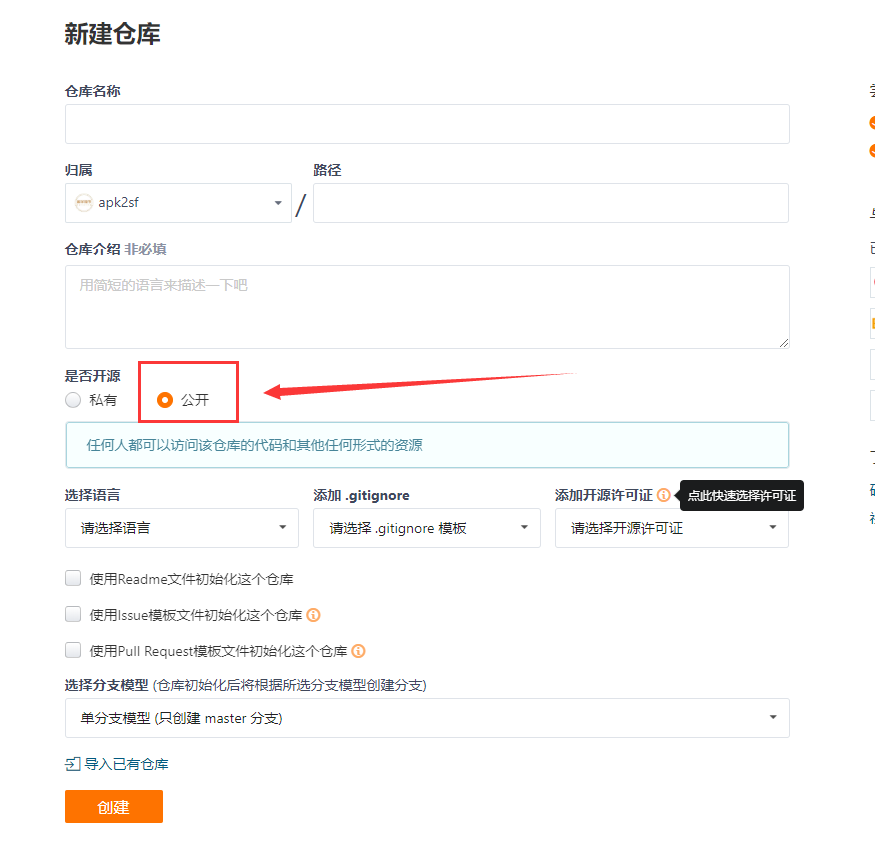
Task: Click the orange 创建 button
Action: click(114, 807)
